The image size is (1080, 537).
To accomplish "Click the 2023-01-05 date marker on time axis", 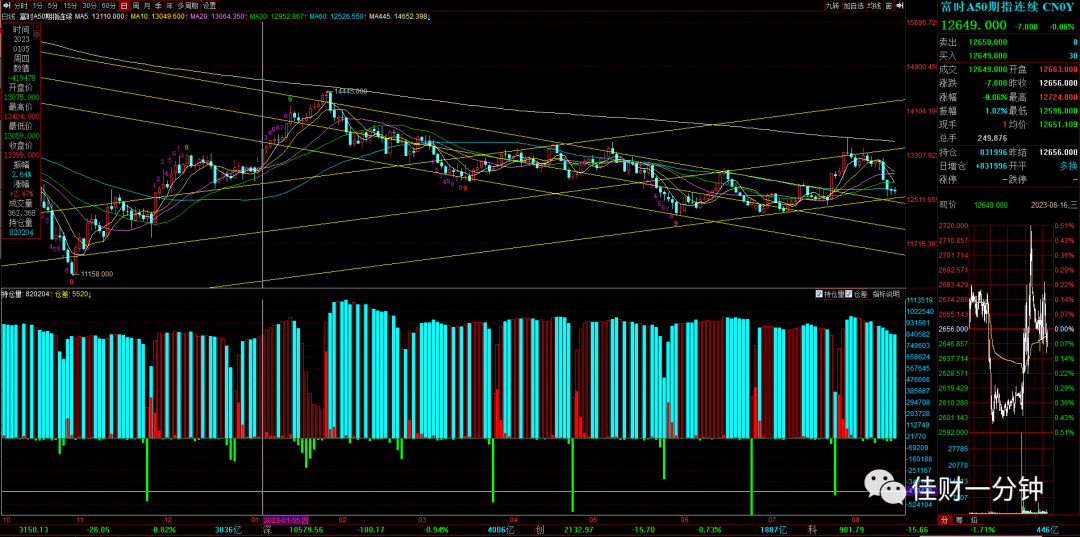I will tap(287, 520).
